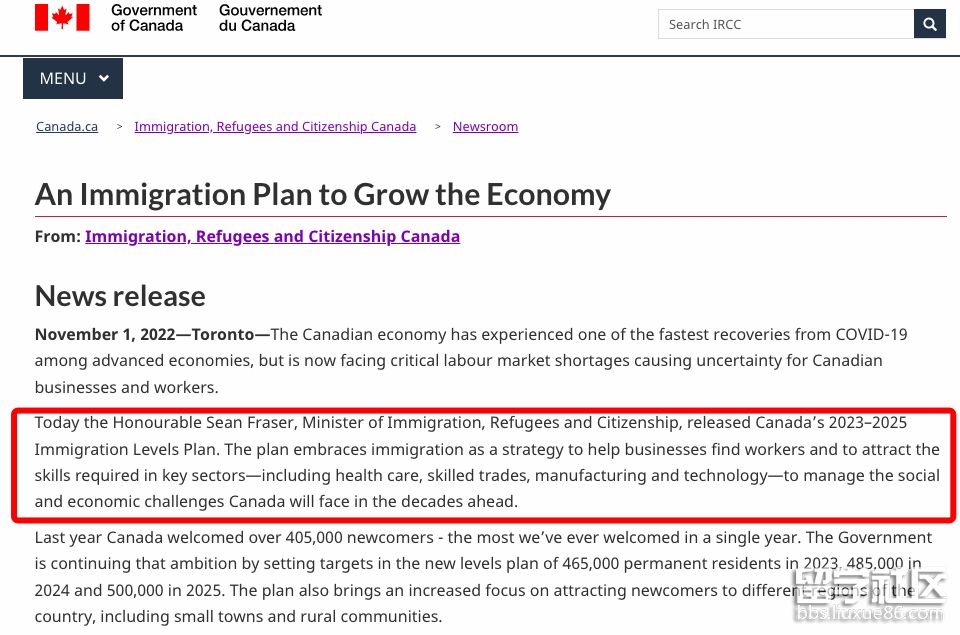Click the "An Immigration Plan to Grow the Economy" title
This screenshot has width=960, height=635.
tap(322, 194)
